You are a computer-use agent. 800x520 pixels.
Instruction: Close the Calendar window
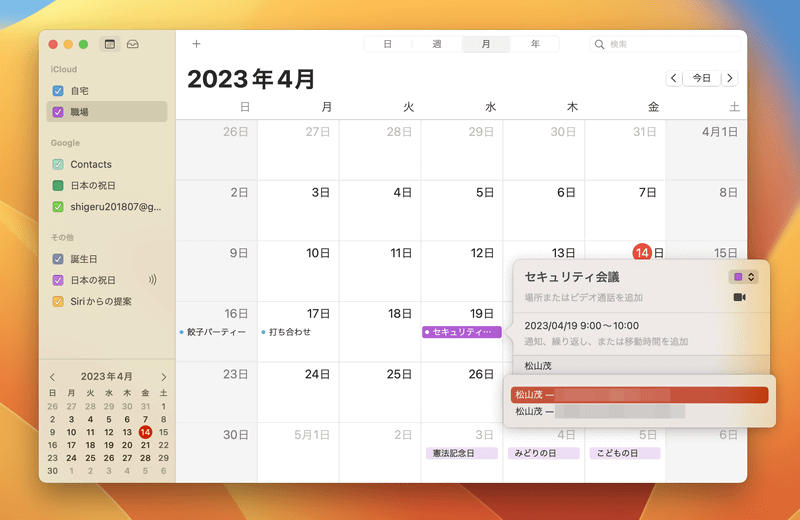53,44
